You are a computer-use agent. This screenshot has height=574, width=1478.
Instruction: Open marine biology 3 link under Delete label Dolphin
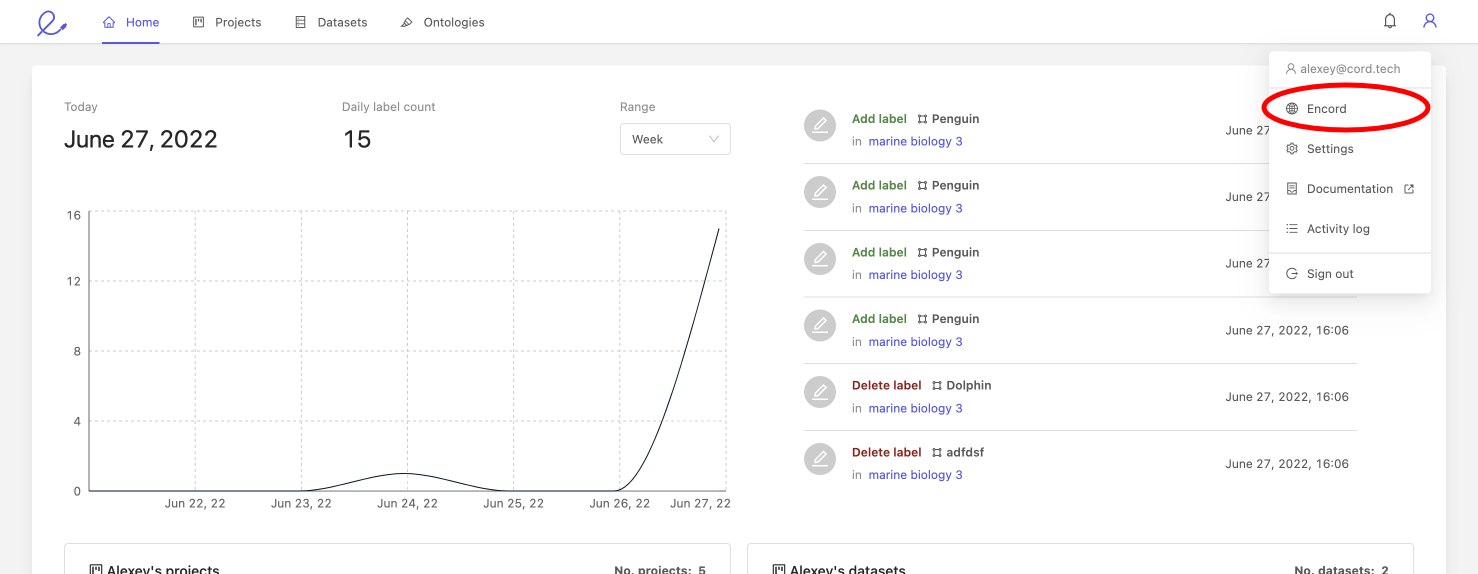point(915,409)
